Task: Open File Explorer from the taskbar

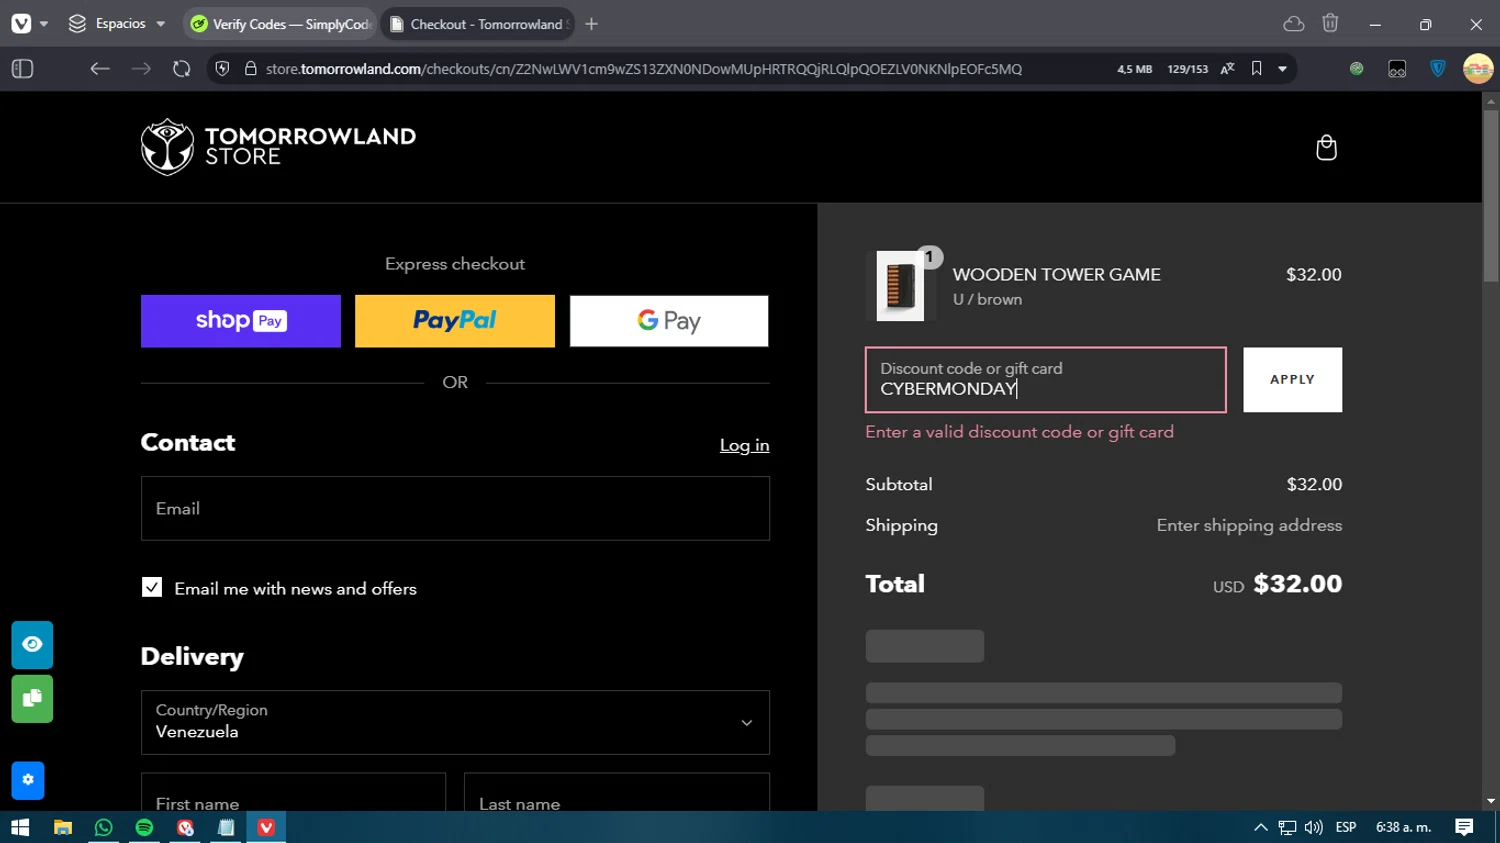Action: (62, 827)
